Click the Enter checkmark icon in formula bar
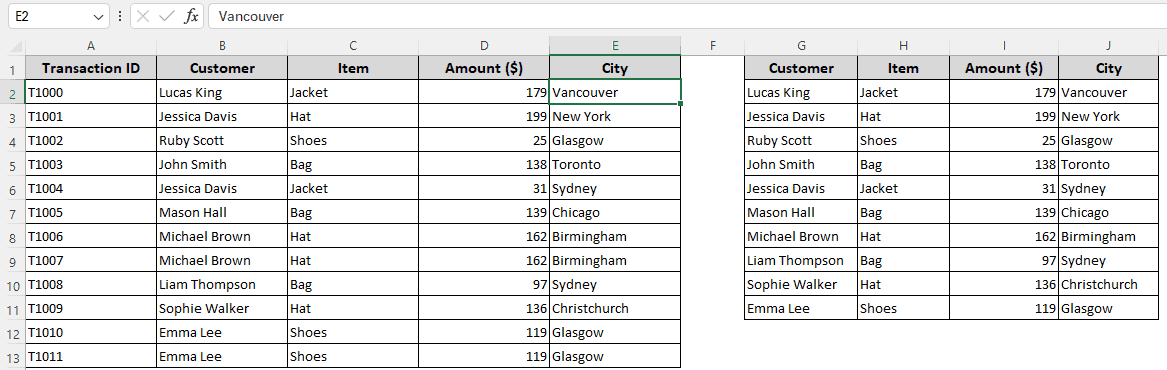Image resolution: width=1167 pixels, height=370 pixels. pos(167,16)
